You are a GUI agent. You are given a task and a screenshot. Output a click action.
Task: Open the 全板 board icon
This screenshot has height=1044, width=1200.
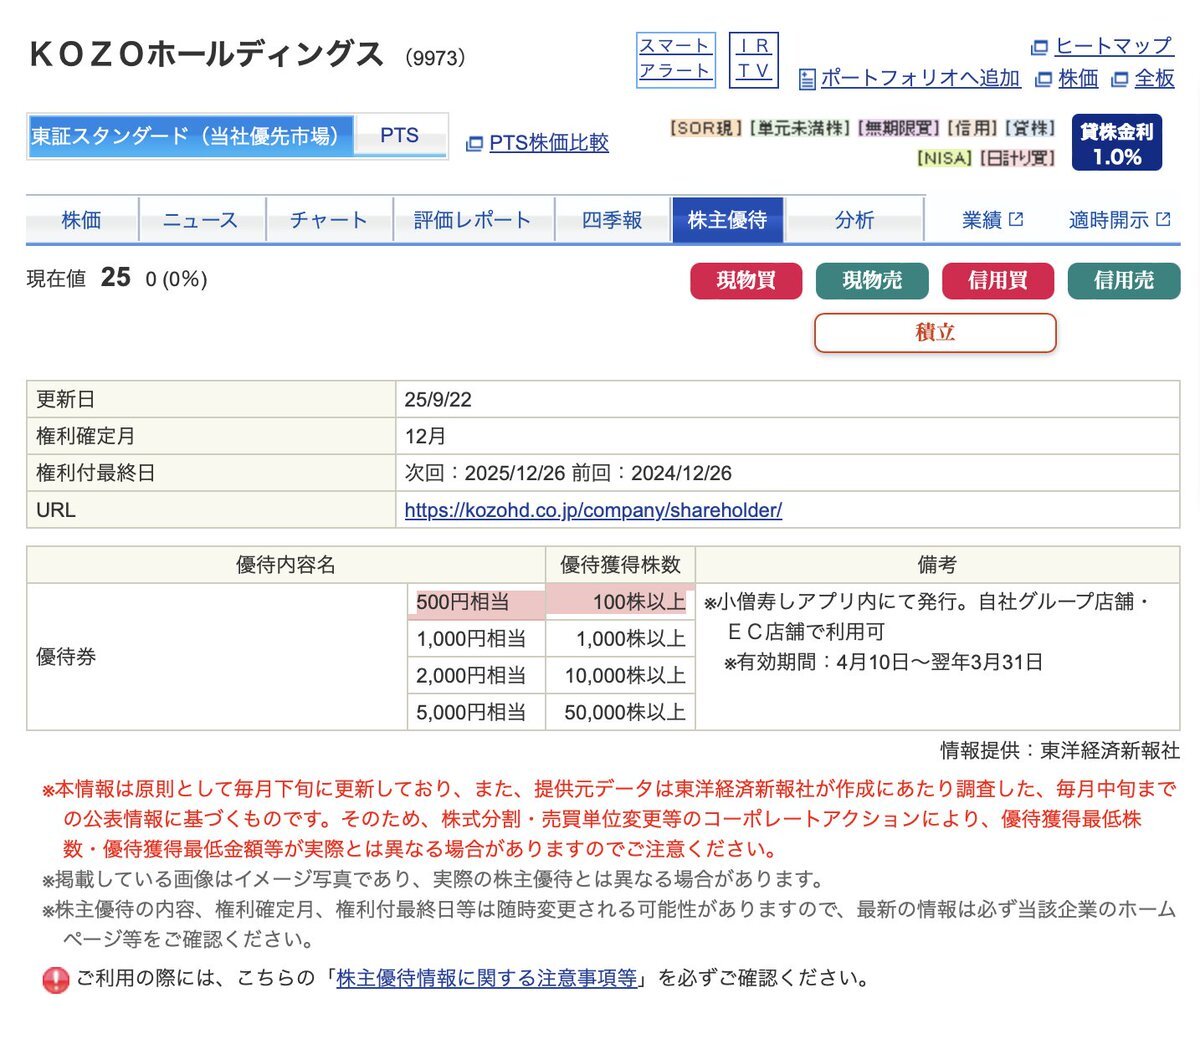[1121, 78]
